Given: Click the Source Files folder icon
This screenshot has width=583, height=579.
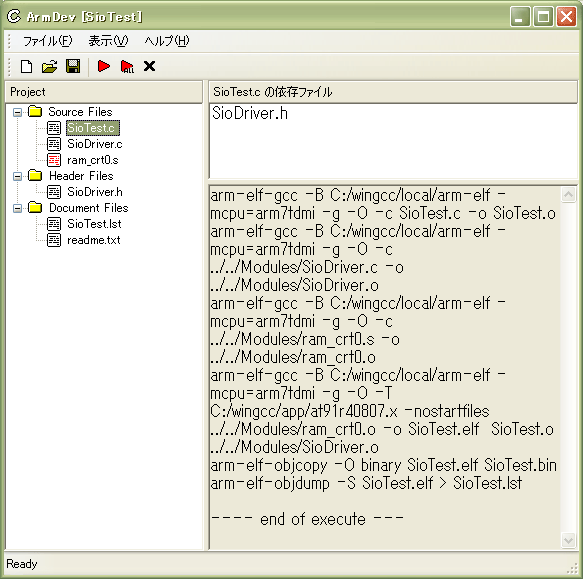Looking at the screenshot, I should (x=35, y=111).
